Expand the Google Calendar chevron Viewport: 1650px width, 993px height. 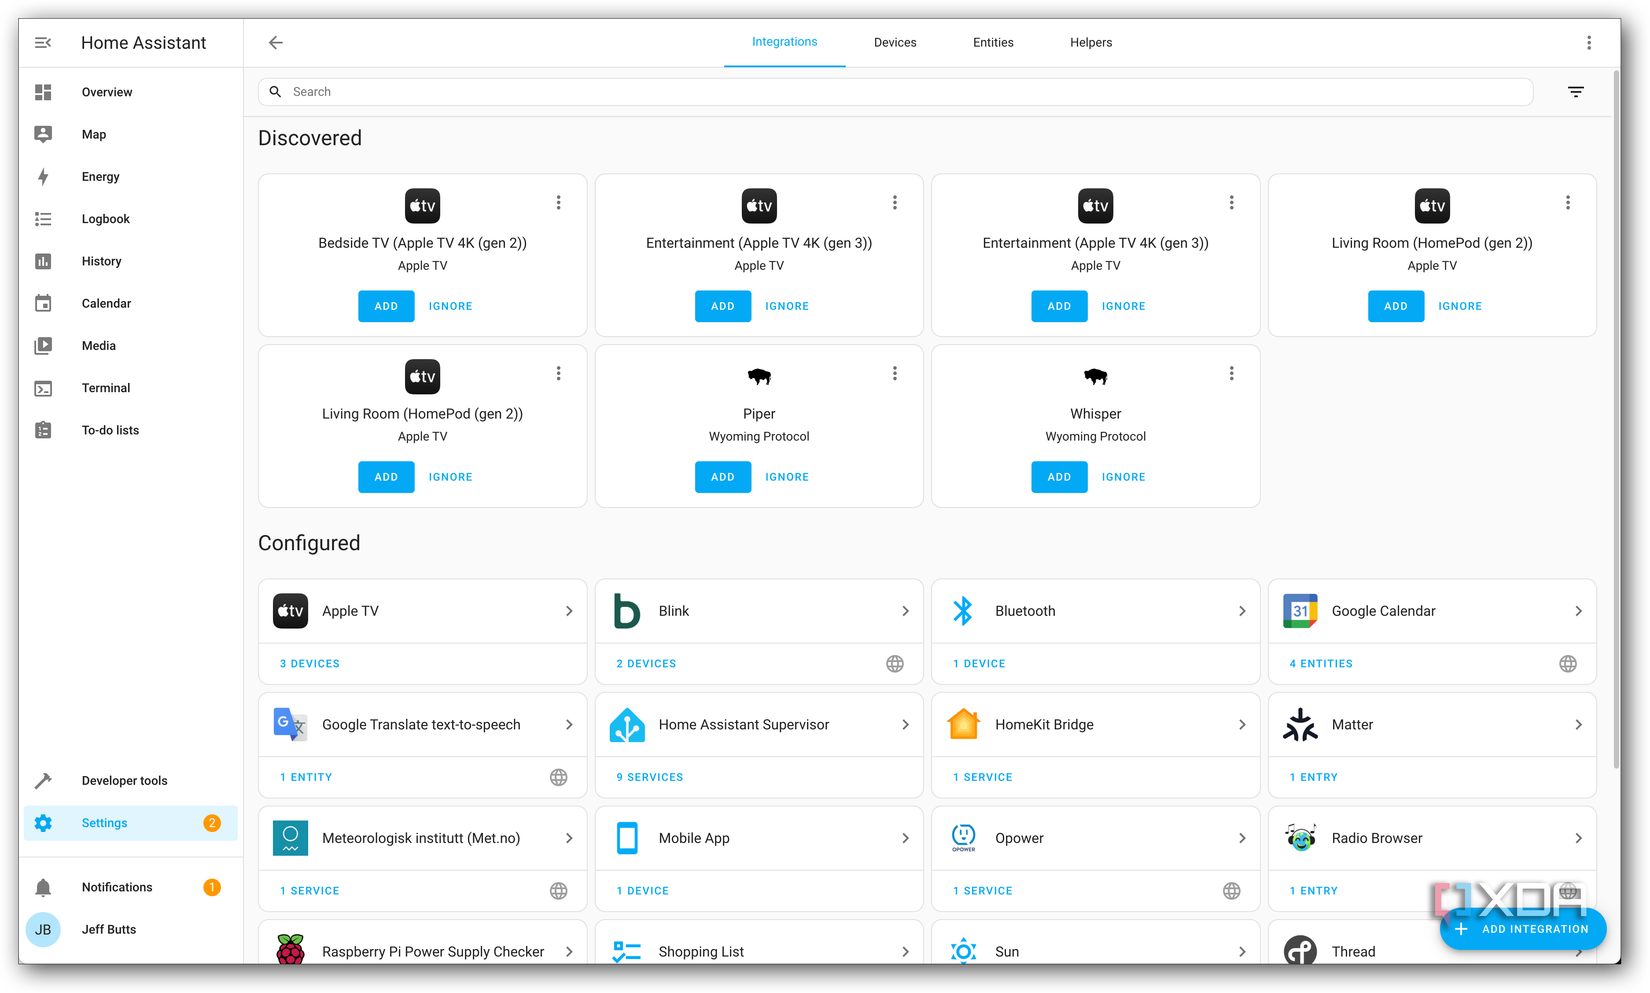(1579, 611)
